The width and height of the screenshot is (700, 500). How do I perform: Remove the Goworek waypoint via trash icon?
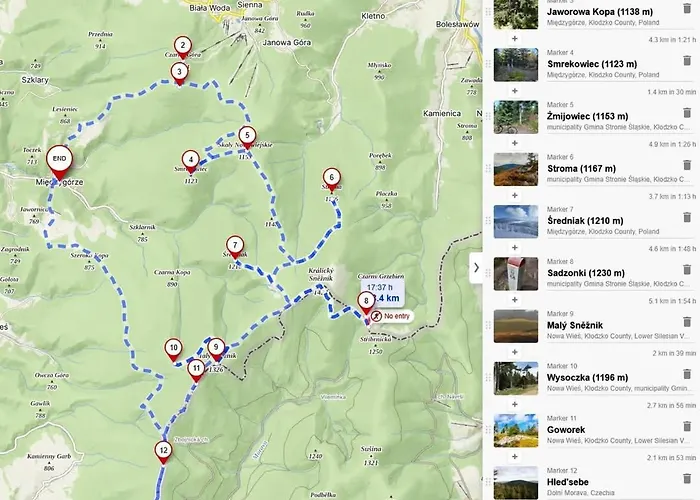pos(687,426)
